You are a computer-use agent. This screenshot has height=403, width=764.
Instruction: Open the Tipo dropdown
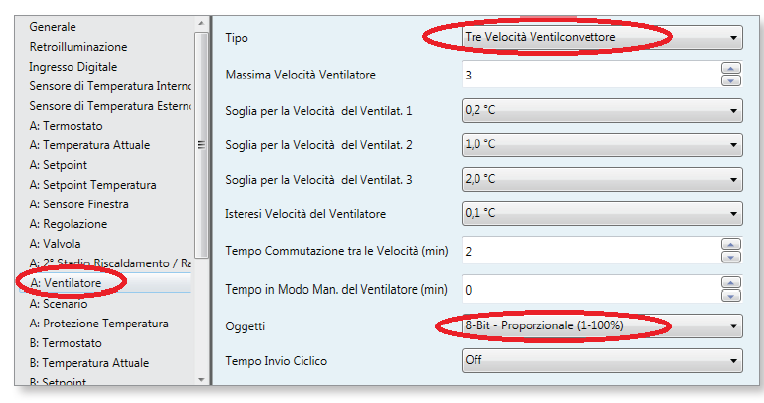point(602,38)
